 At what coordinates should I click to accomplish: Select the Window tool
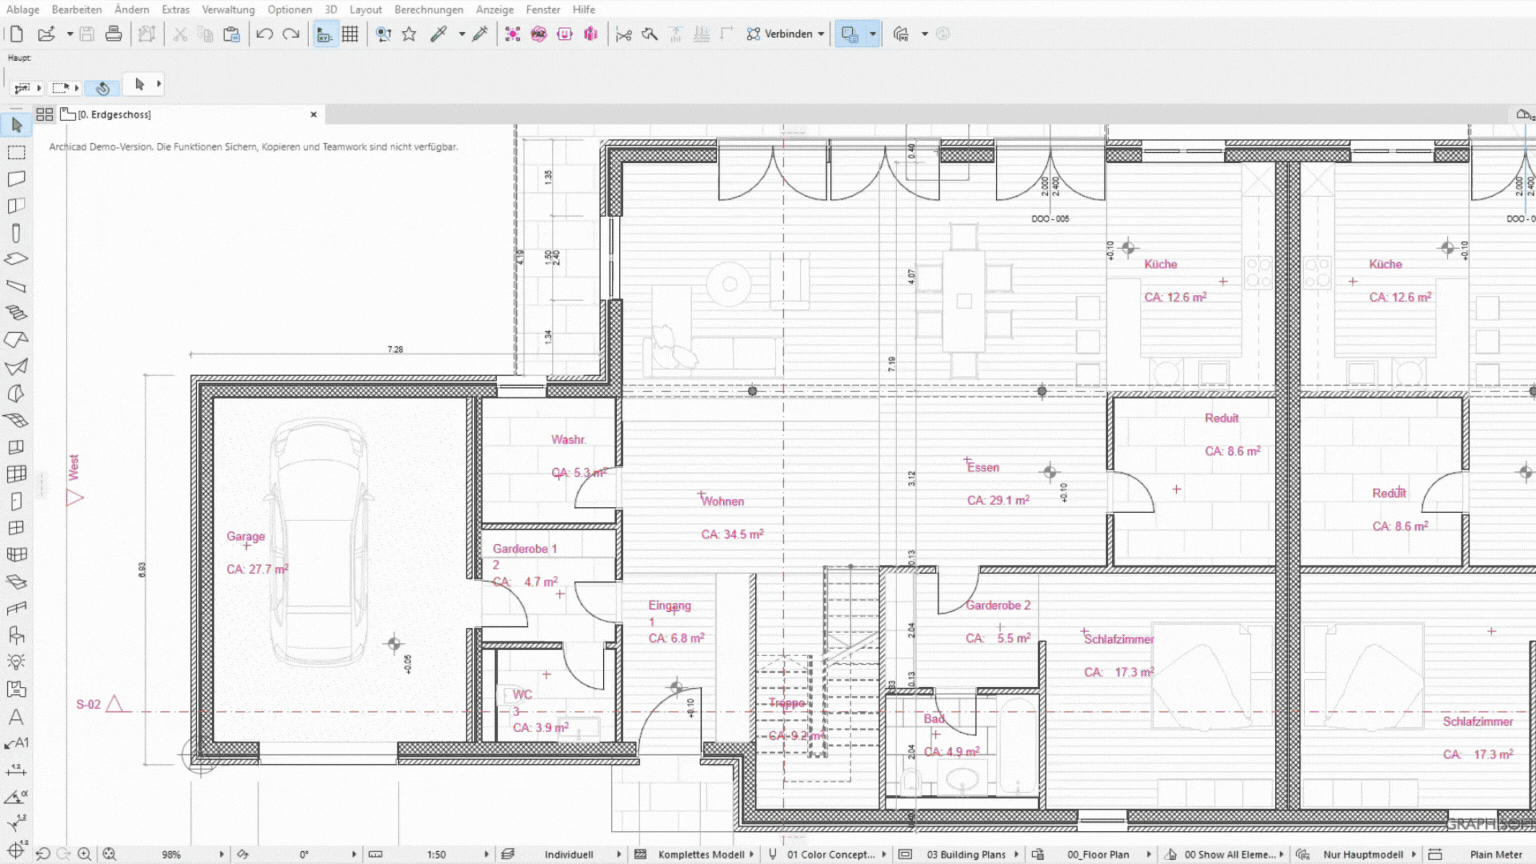(16, 528)
